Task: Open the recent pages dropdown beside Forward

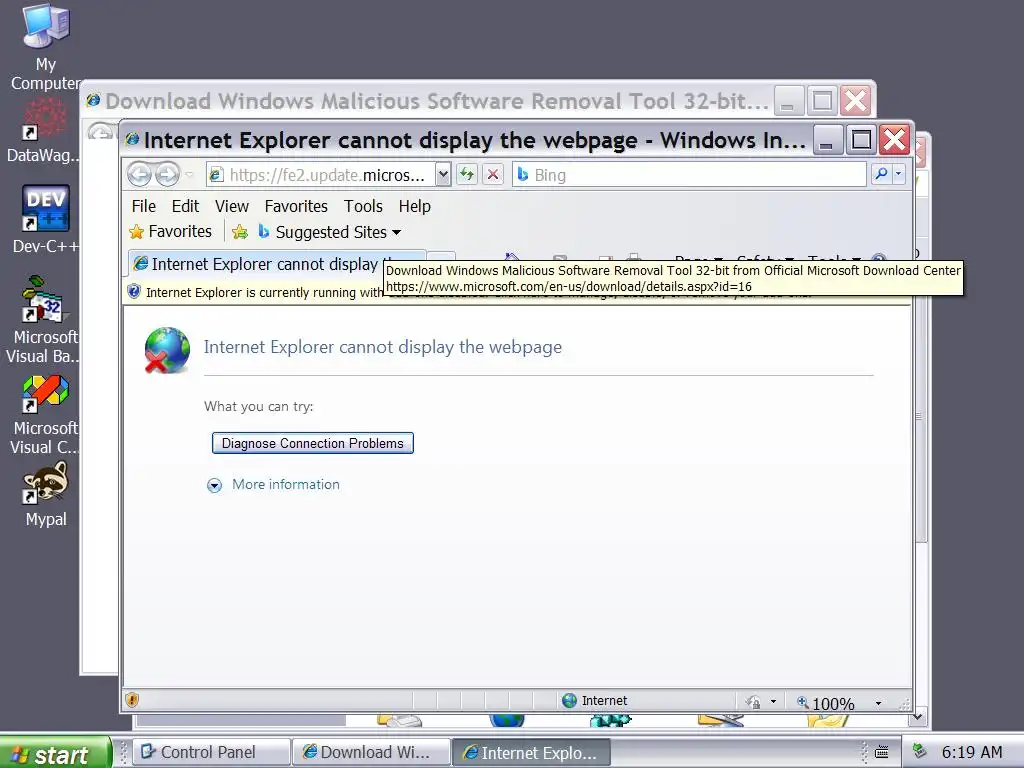Action: click(x=189, y=174)
